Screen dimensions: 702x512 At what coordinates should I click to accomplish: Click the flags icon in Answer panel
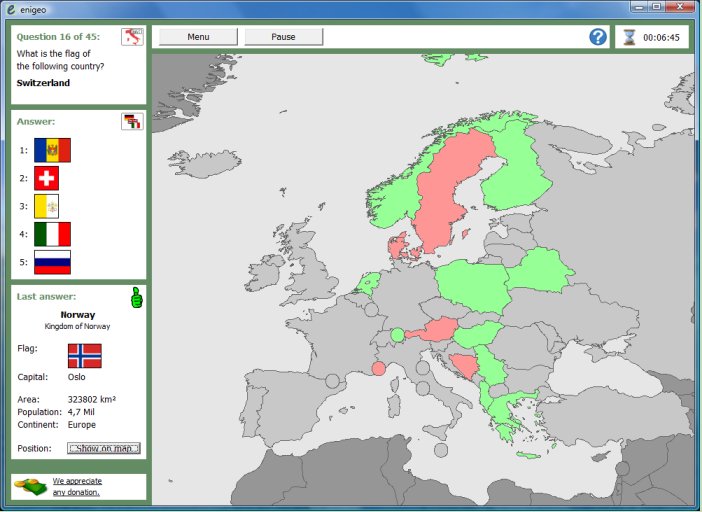tap(133, 121)
